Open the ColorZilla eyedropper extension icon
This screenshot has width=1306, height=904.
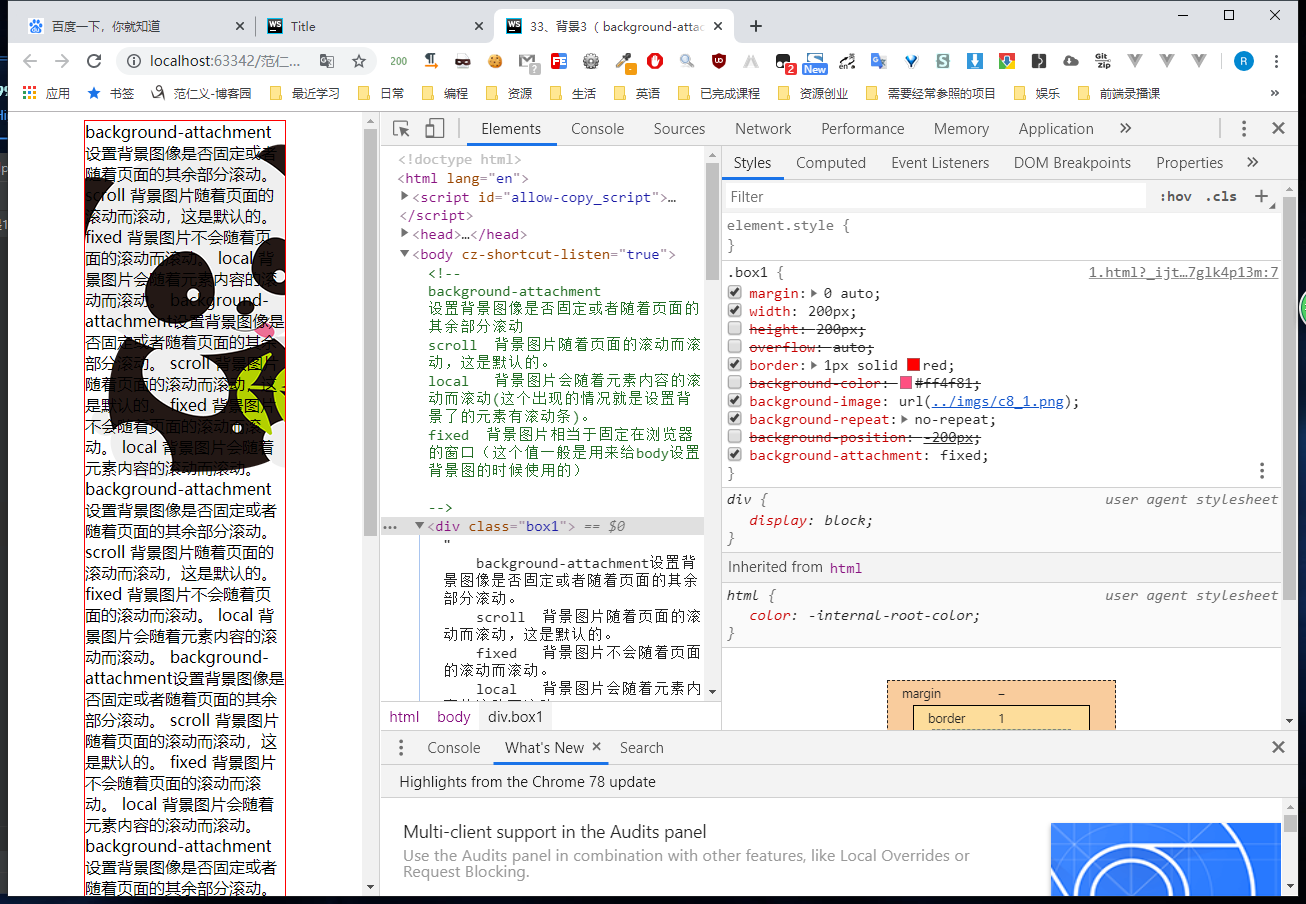(x=624, y=62)
